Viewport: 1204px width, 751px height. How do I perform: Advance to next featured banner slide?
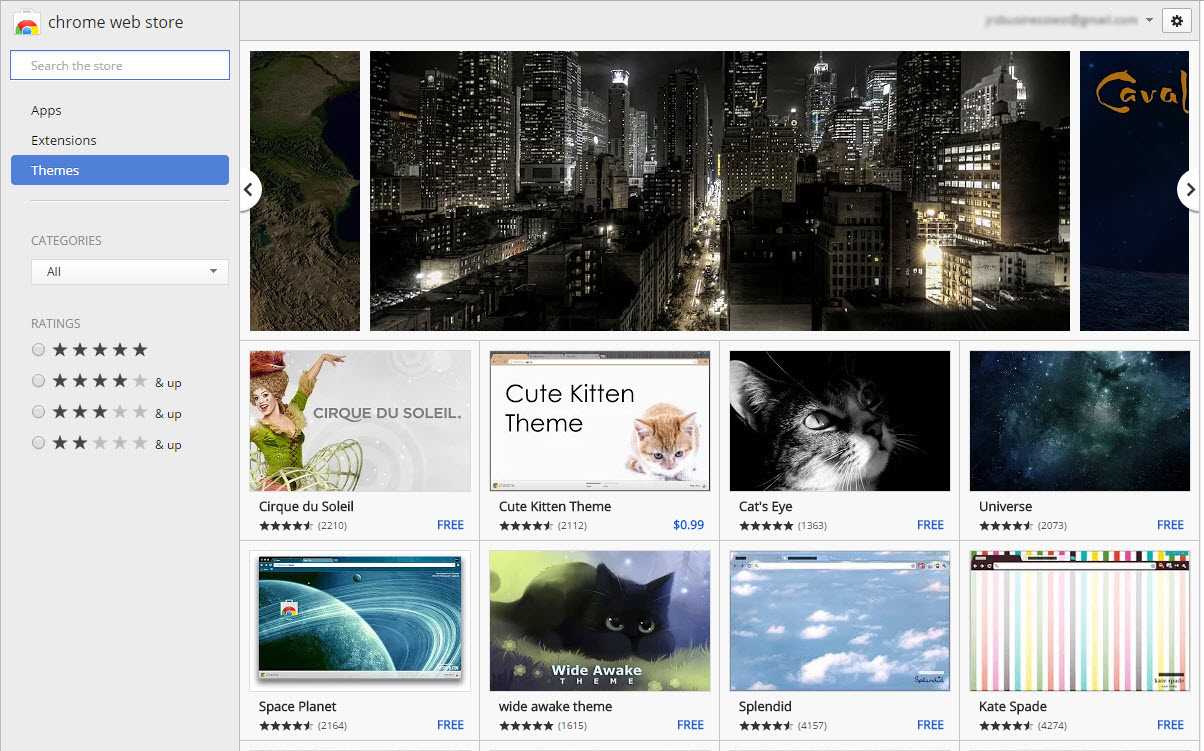pos(1190,189)
